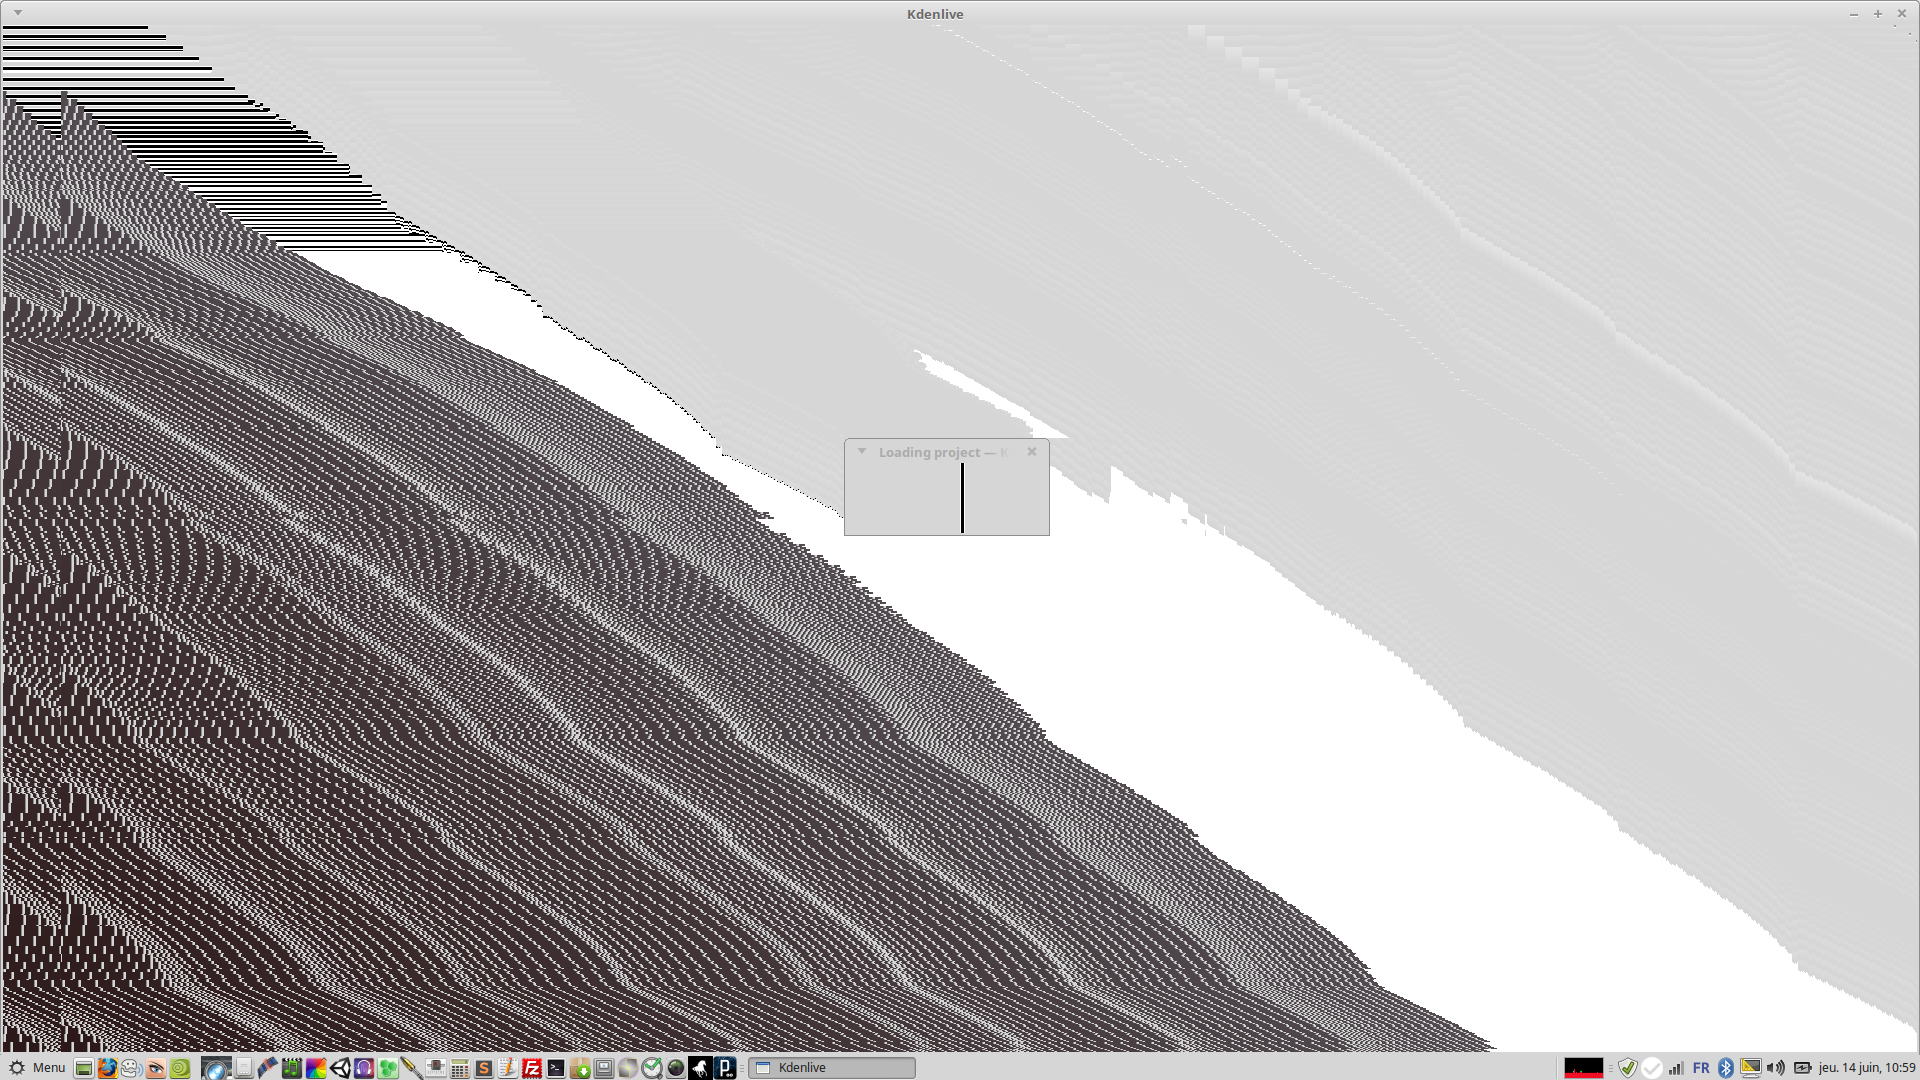Launch Firefox from the panel
Image resolution: width=1920 pixels, height=1080 pixels.
point(107,1068)
